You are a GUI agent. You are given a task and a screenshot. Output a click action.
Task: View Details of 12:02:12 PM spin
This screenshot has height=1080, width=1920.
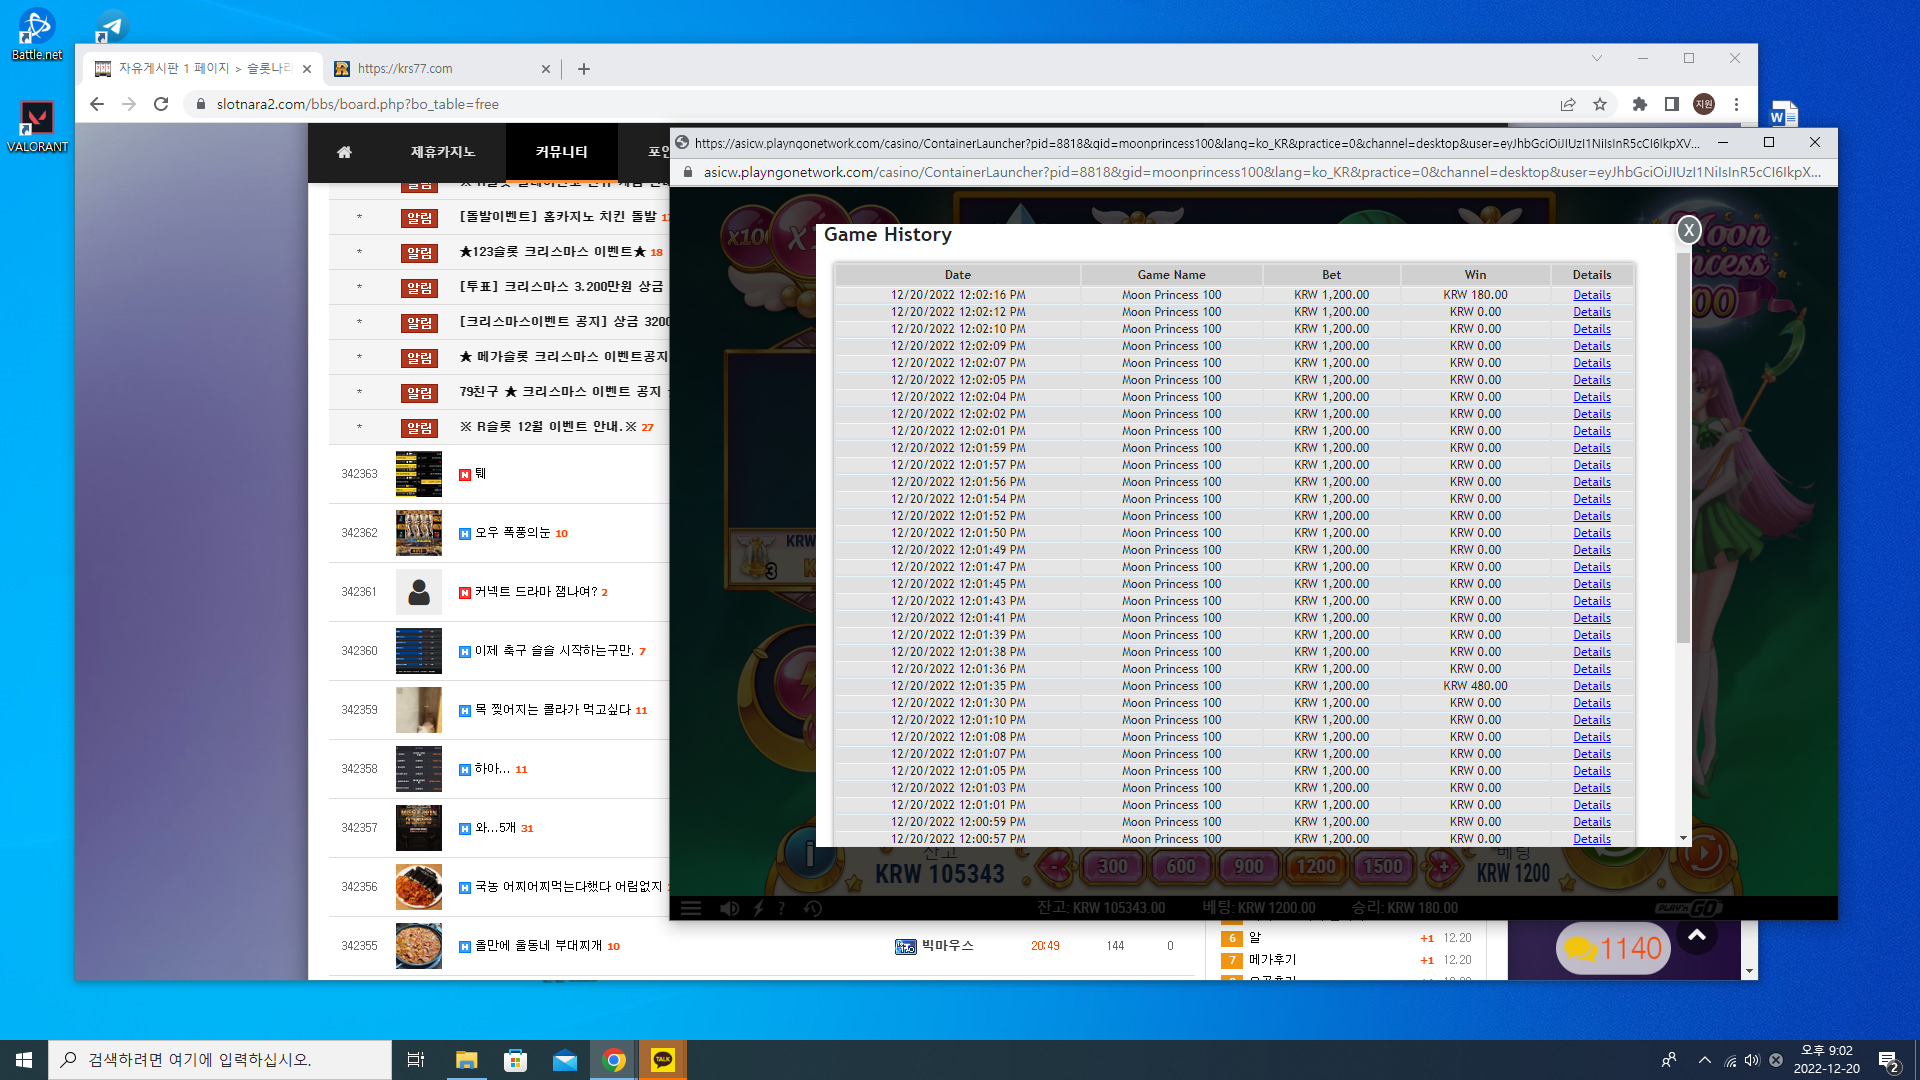[1592, 312]
